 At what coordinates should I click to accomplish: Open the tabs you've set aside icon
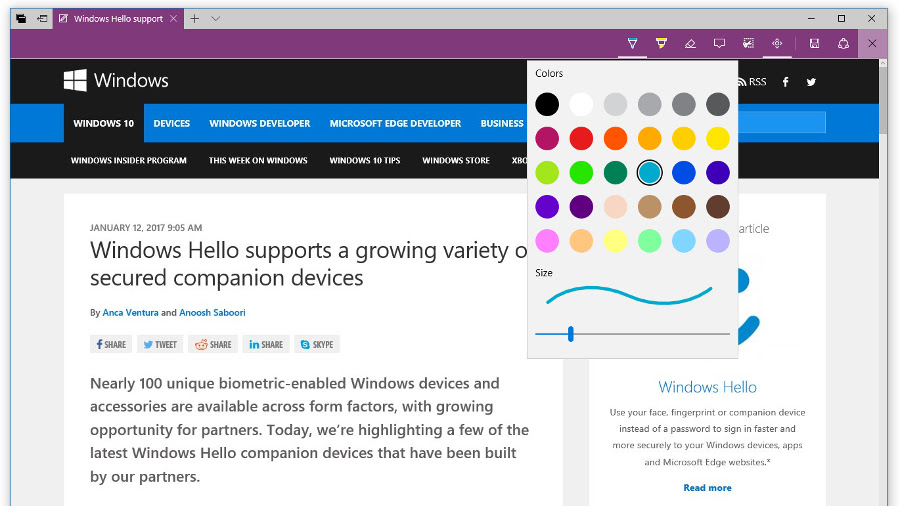21,18
